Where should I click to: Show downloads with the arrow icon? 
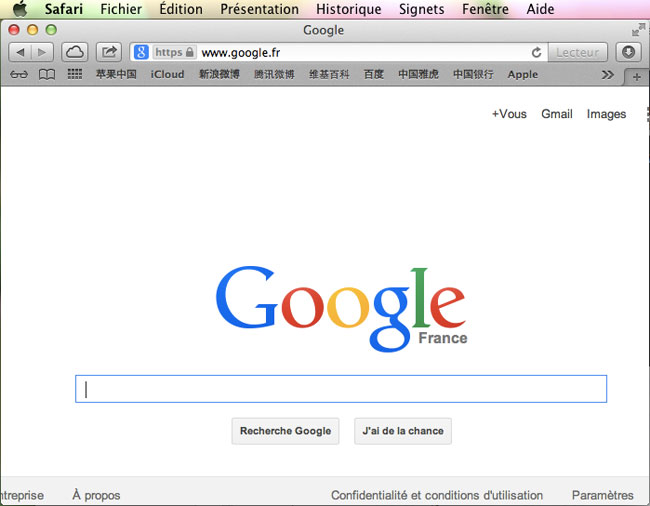tap(628, 53)
